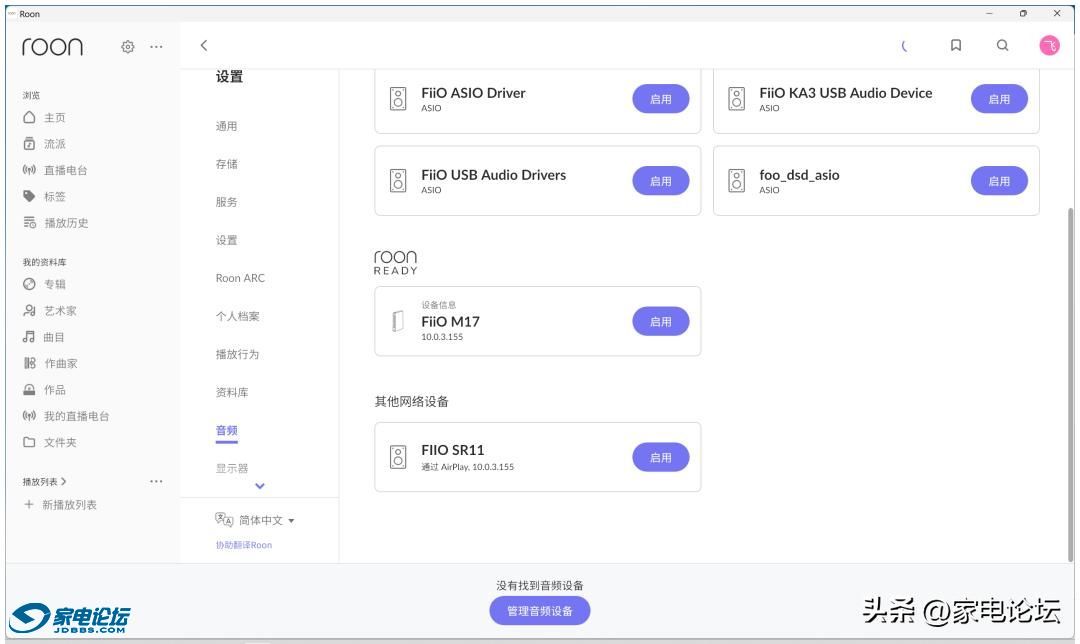The image size is (1080, 644).
Task: Click the composer icon beside 作曲家
Action: coord(29,363)
